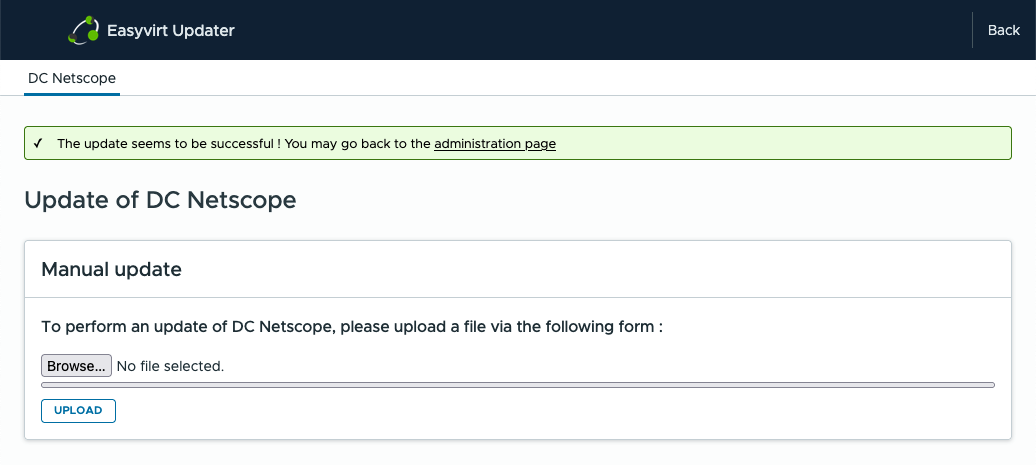The image size is (1036, 465).
Task: Click the UPLOAD button
Action: point(78,411)
